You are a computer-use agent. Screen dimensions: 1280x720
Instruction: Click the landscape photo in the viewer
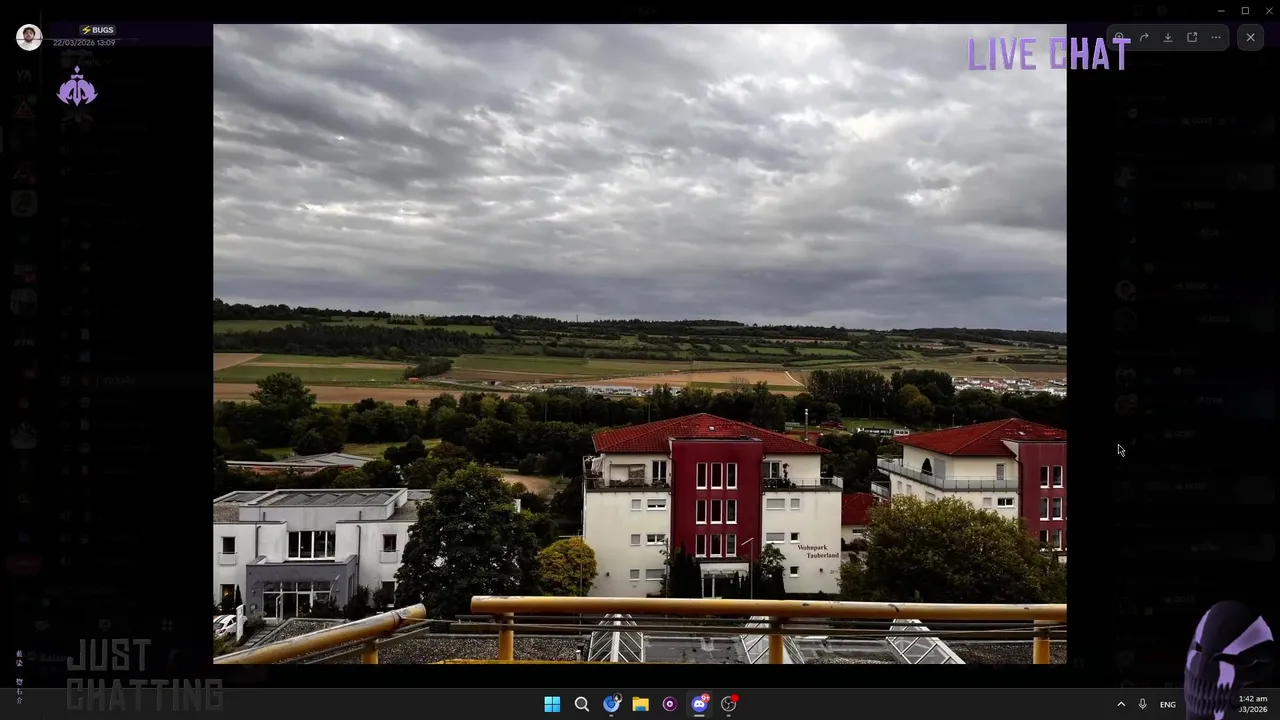point(640,344)
